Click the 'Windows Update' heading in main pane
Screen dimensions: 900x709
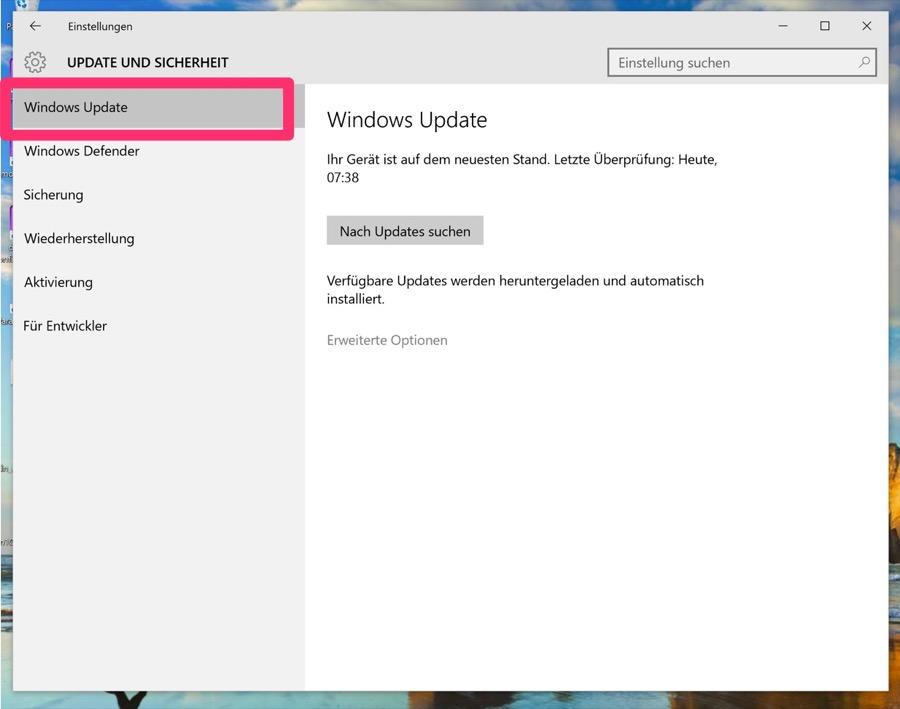pyautogui.click(x=407, y=120)
